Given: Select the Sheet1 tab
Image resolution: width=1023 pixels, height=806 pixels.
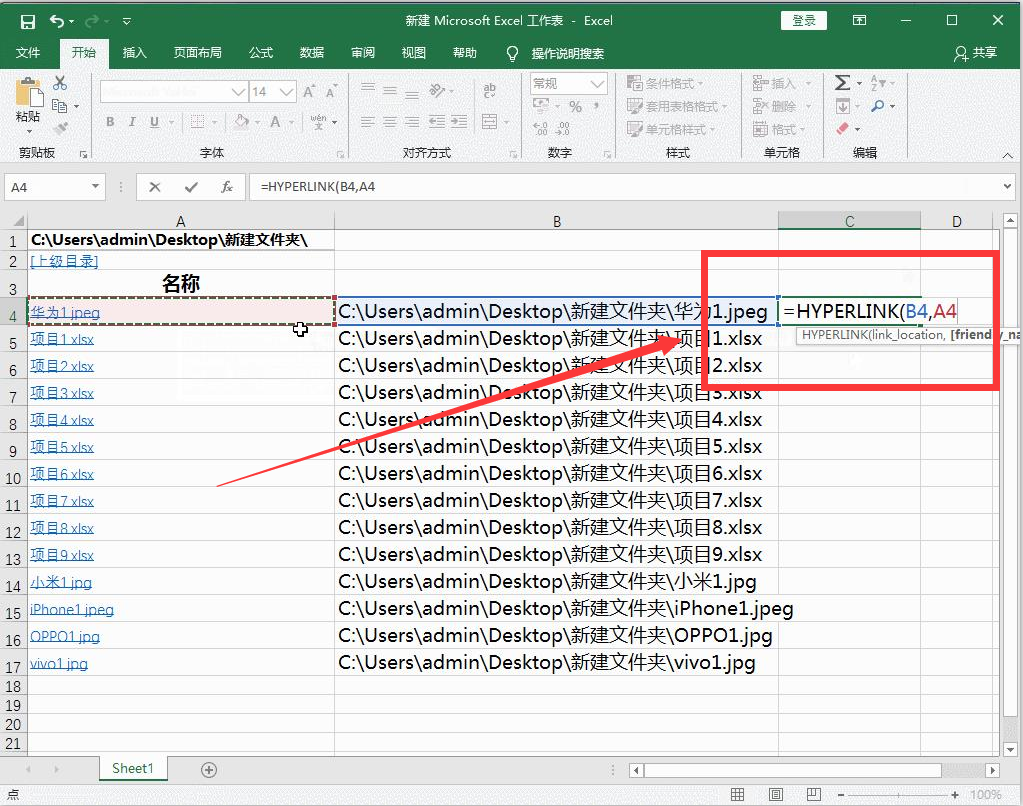Looking at the screenshot, I should (x=132, y=769).
